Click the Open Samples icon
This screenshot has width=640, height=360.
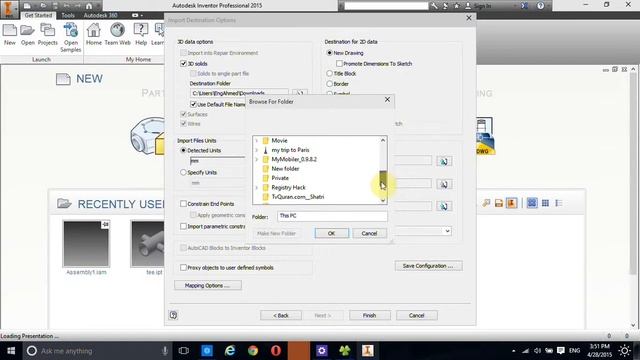pyautogui.click(x=71, y=30)
